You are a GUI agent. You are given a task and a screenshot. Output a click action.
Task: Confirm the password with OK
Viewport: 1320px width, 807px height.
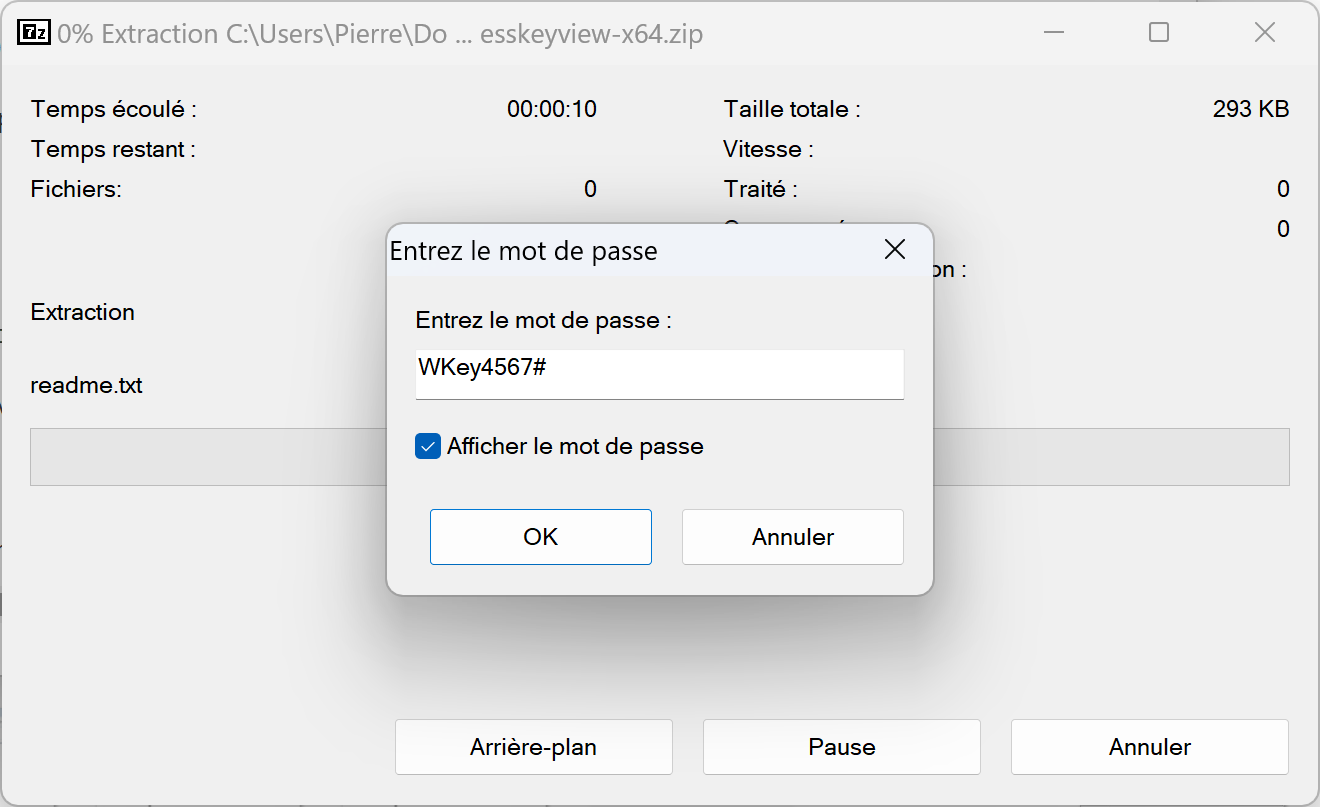[x=541, y=537]
